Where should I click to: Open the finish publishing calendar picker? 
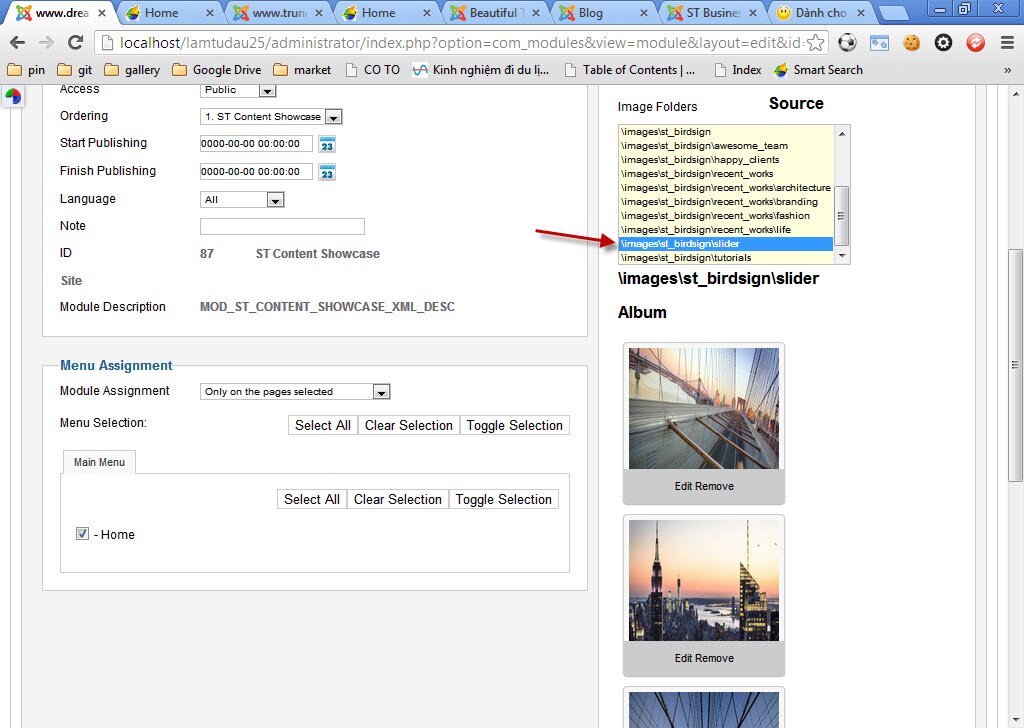[x=326, y=171]
